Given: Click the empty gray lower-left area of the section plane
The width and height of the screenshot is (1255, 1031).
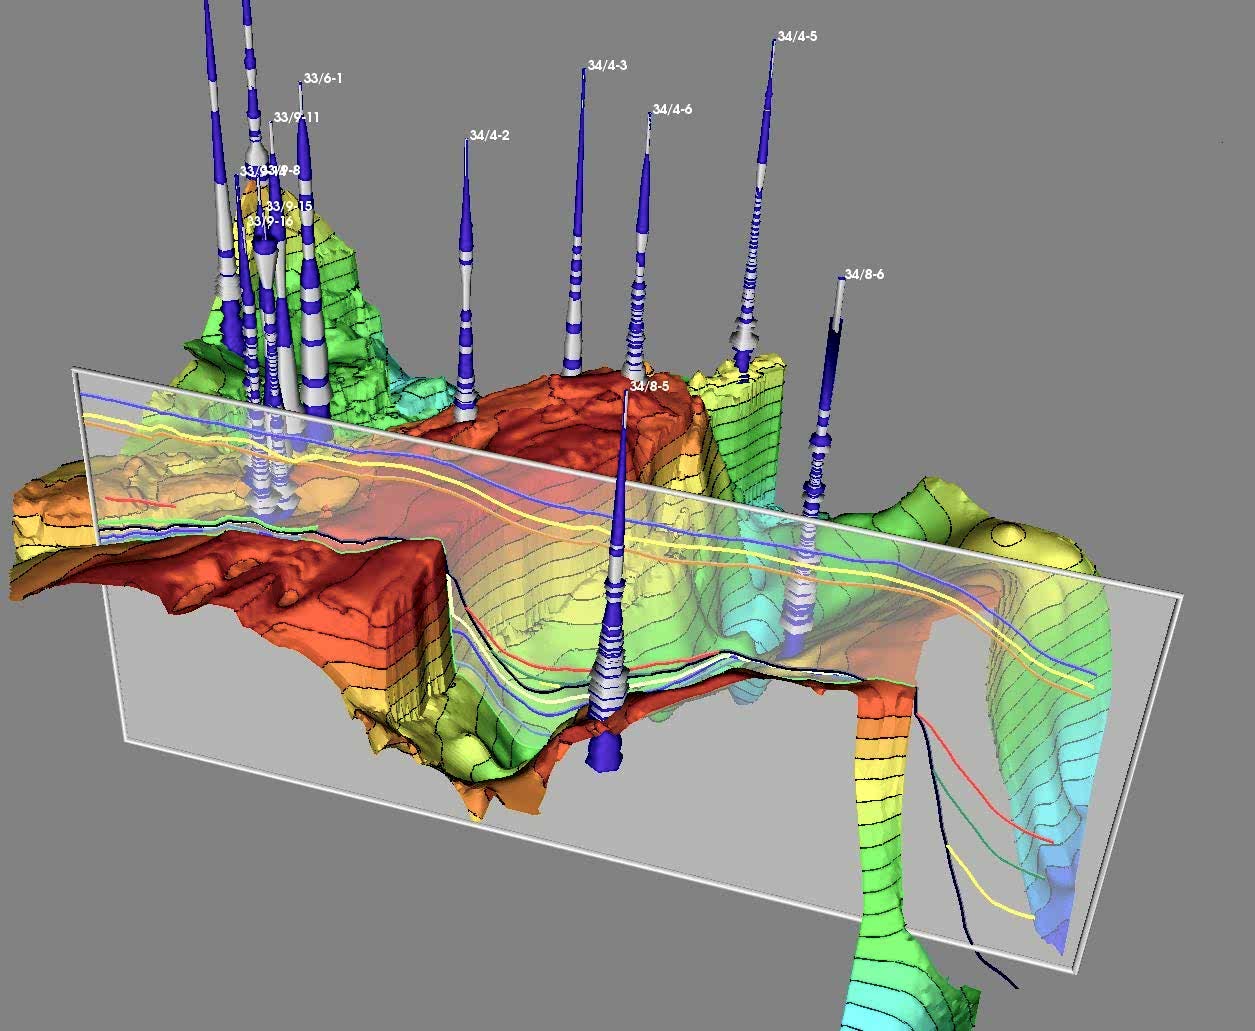Looking at the screenshot, I should pos(250,700).
